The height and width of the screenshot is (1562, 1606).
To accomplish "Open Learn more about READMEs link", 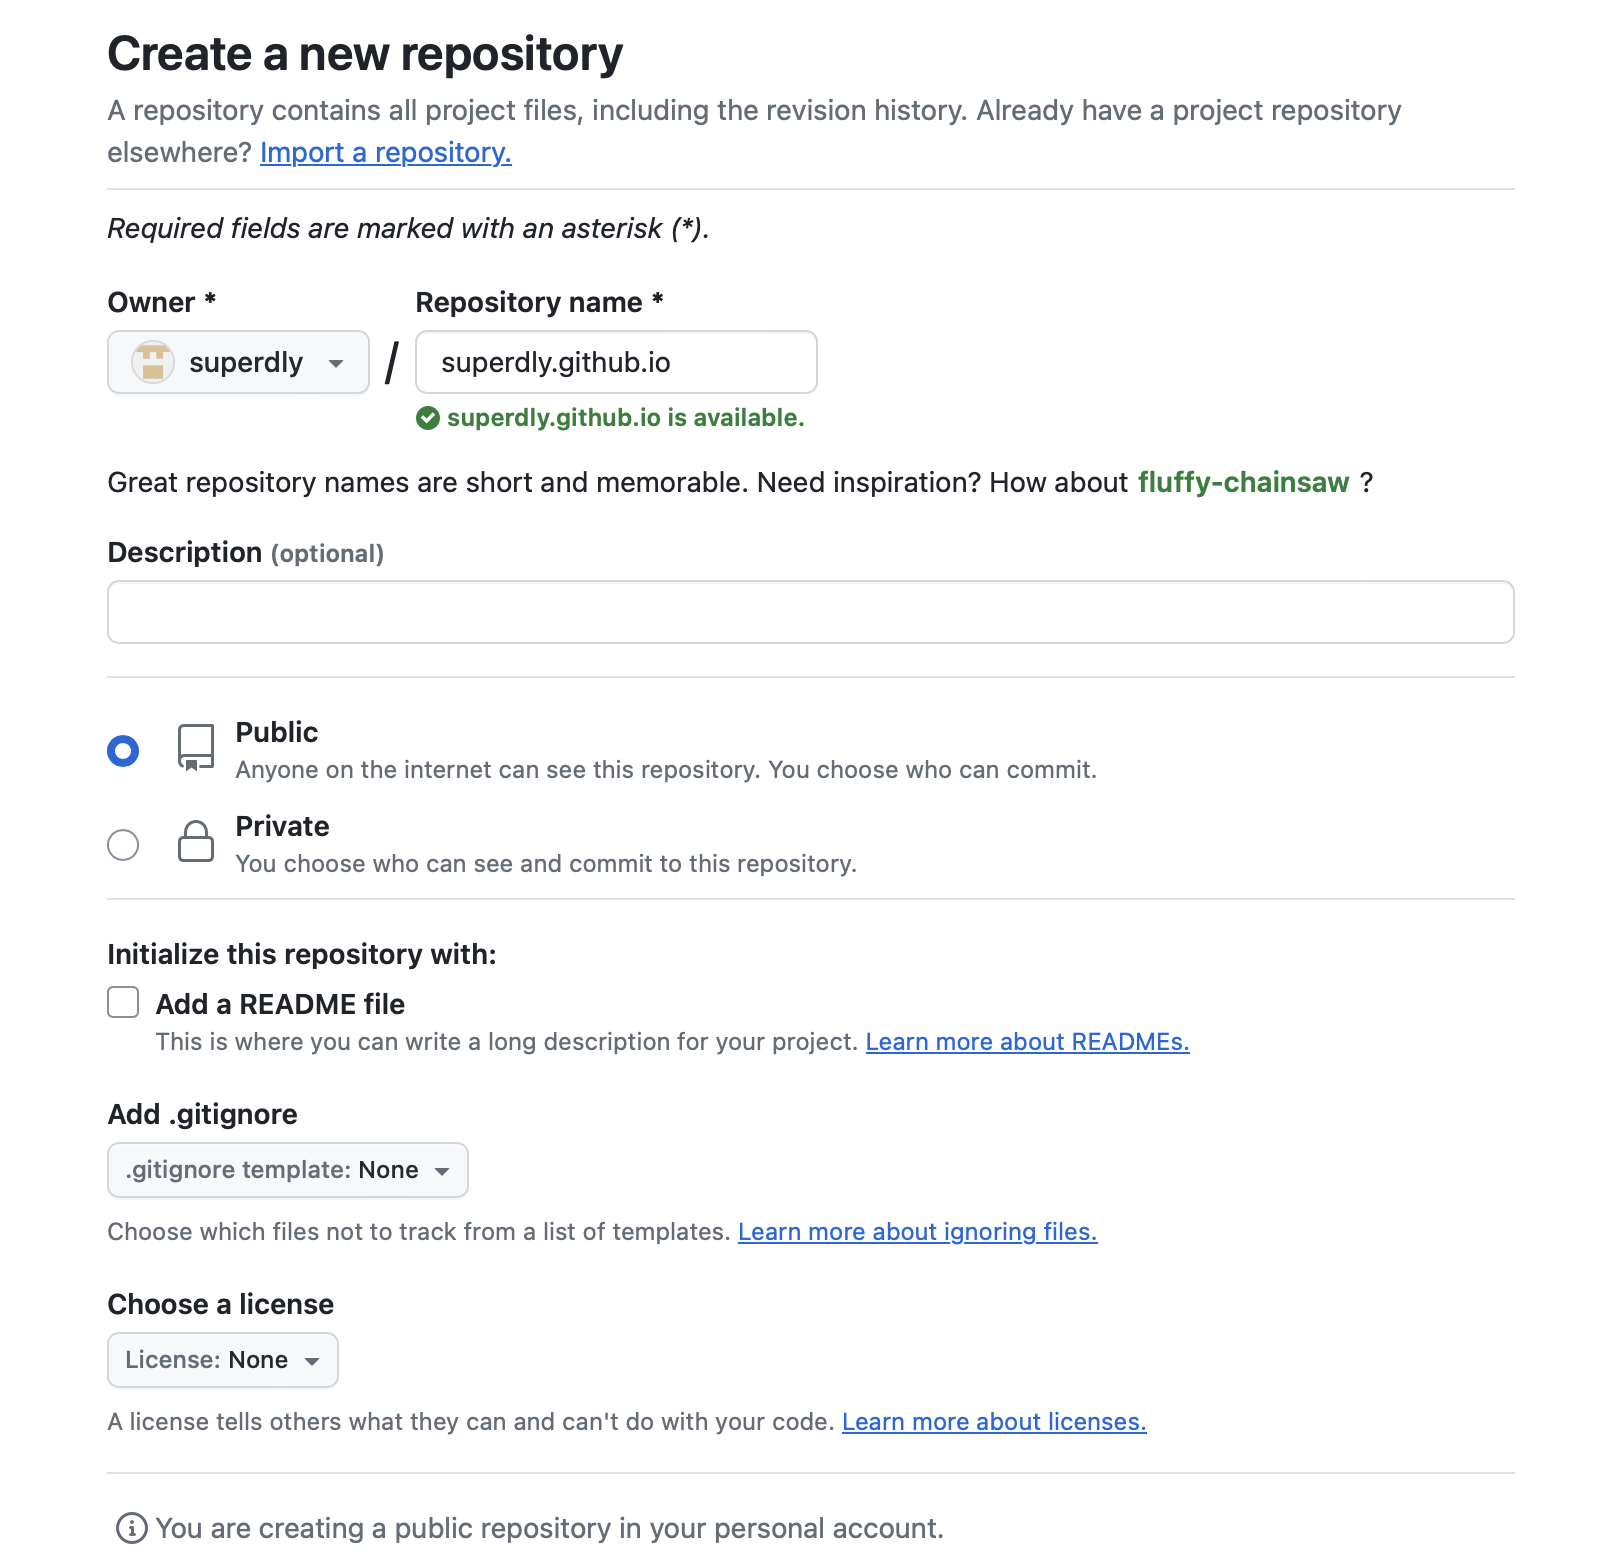I will (x=1027, y=1042).
